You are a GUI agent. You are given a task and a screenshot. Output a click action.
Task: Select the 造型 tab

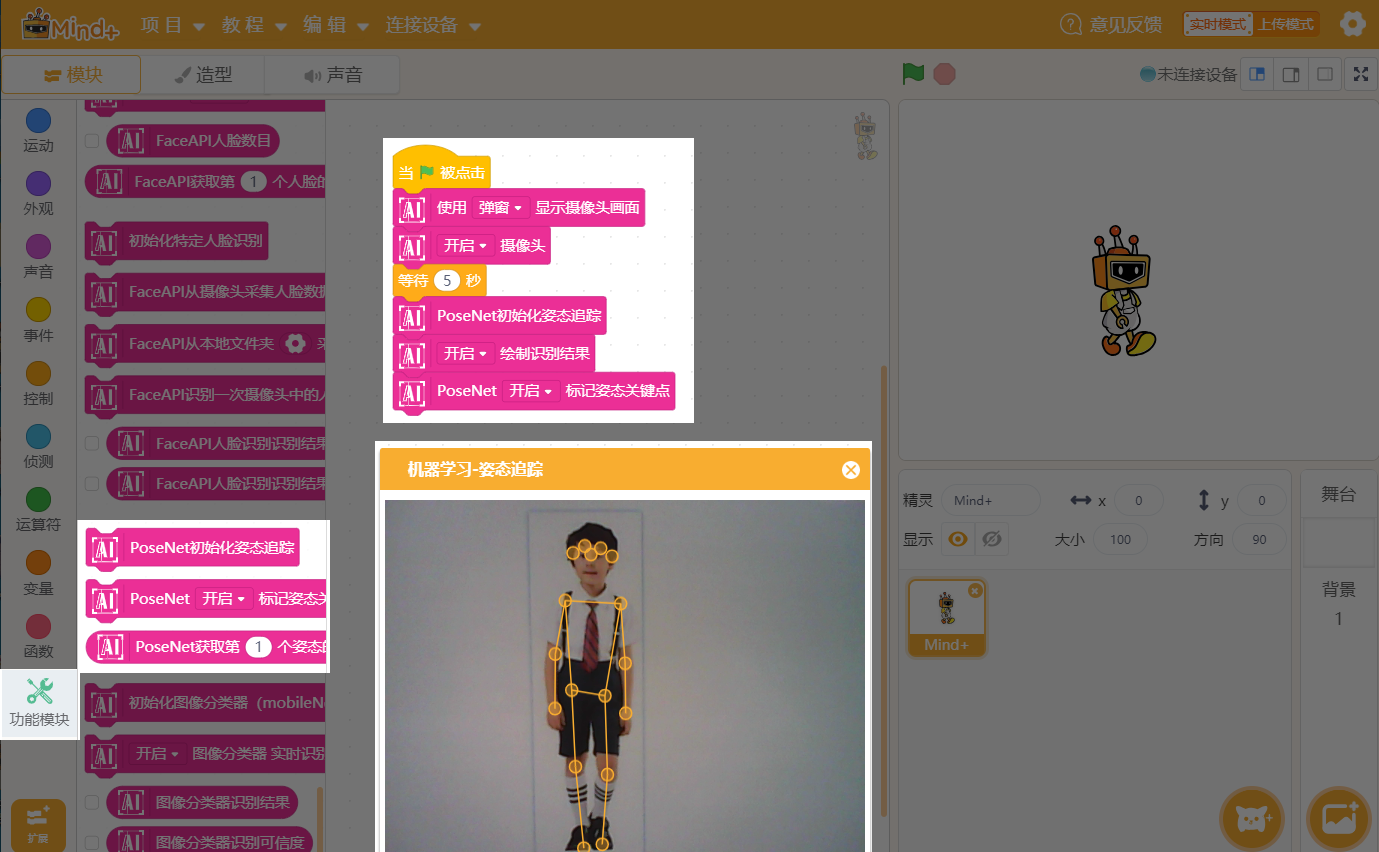pos(203,75)
